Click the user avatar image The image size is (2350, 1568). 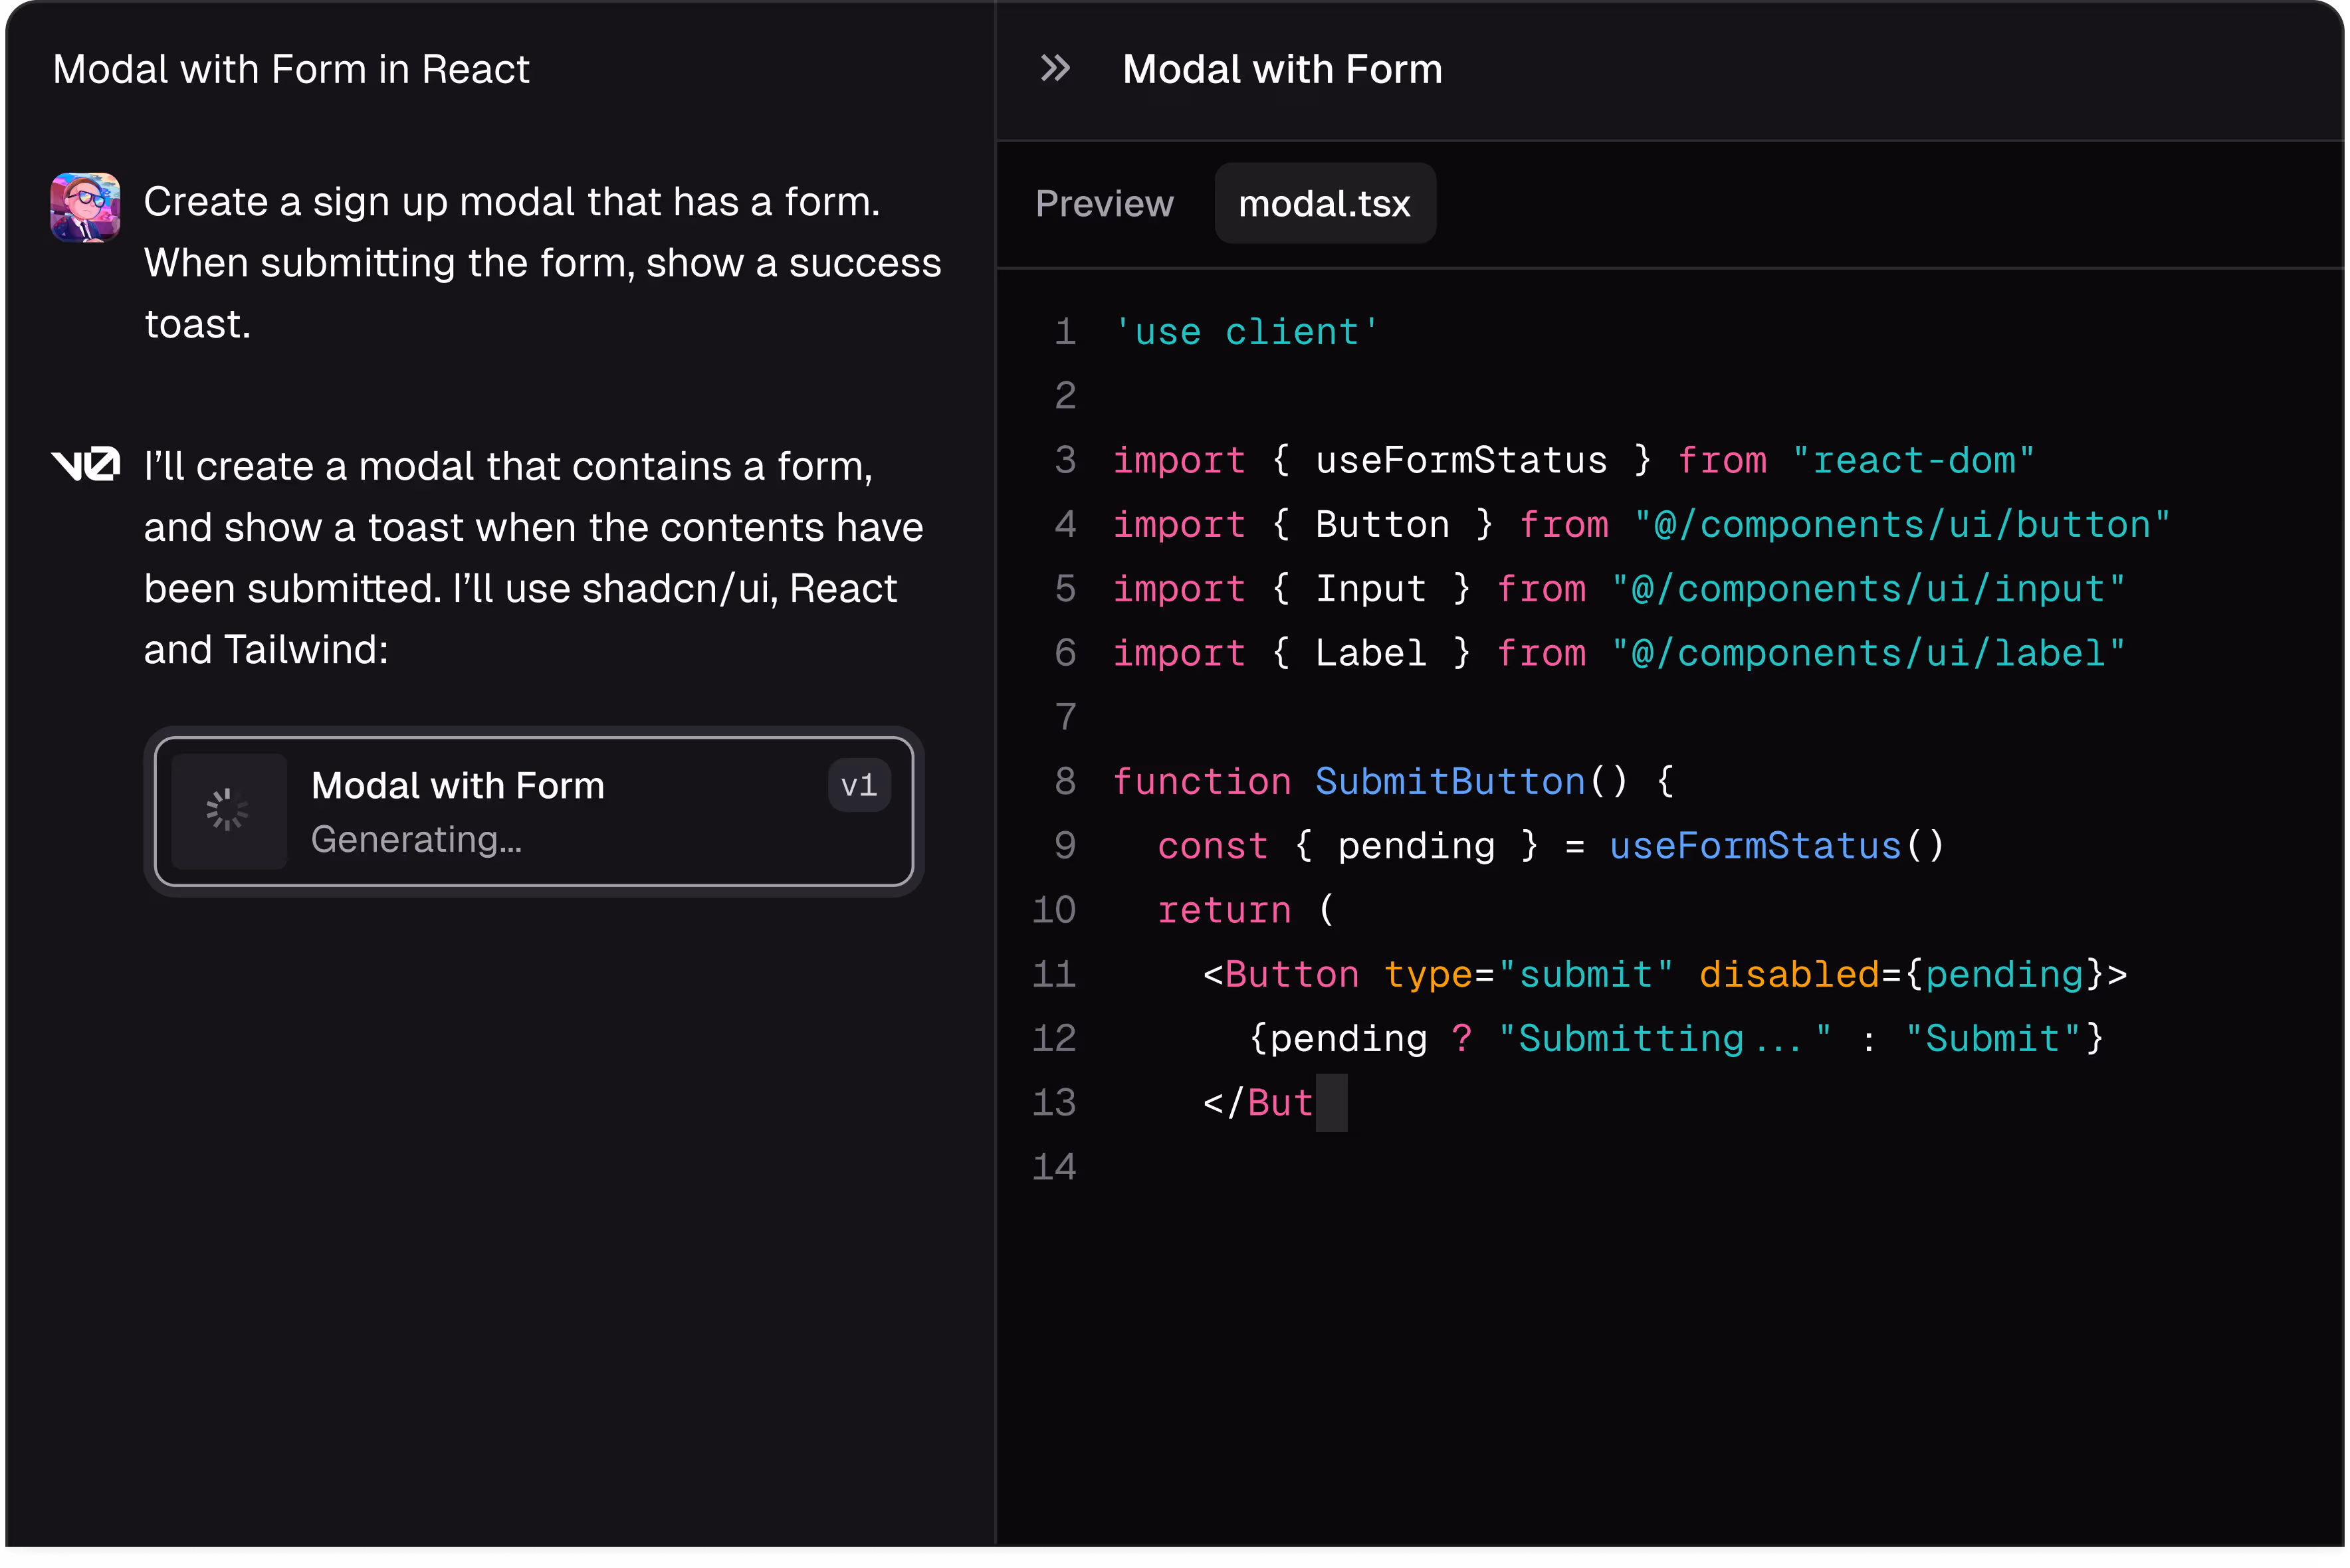point(86,208)
